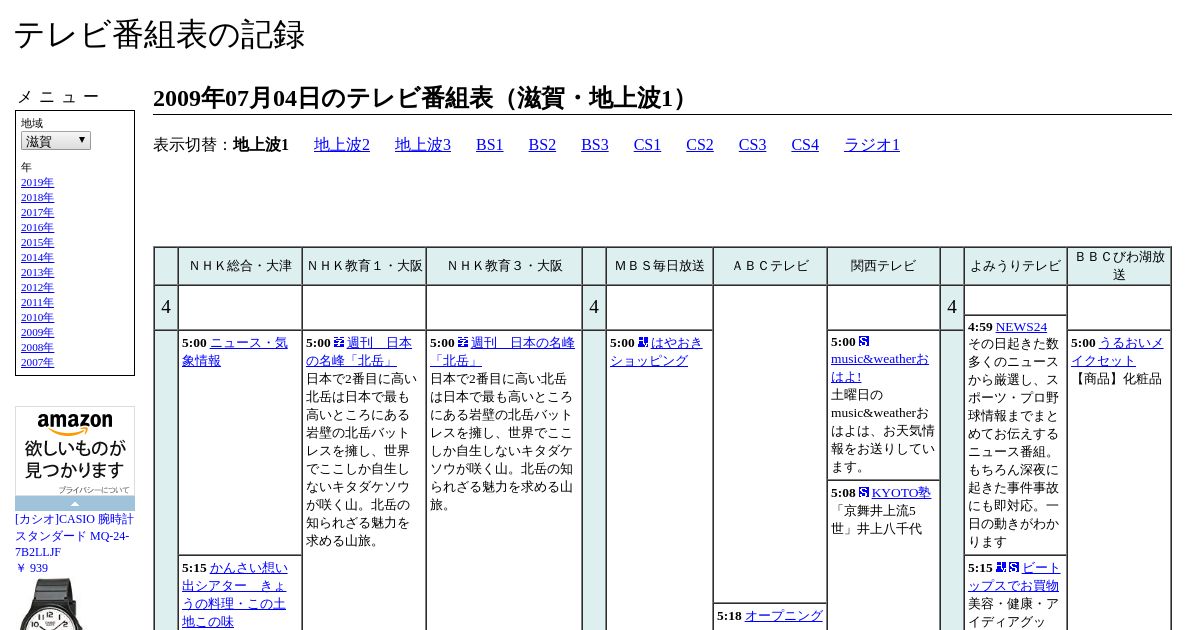Open the 2016年 archive link

tap(37, 227)
